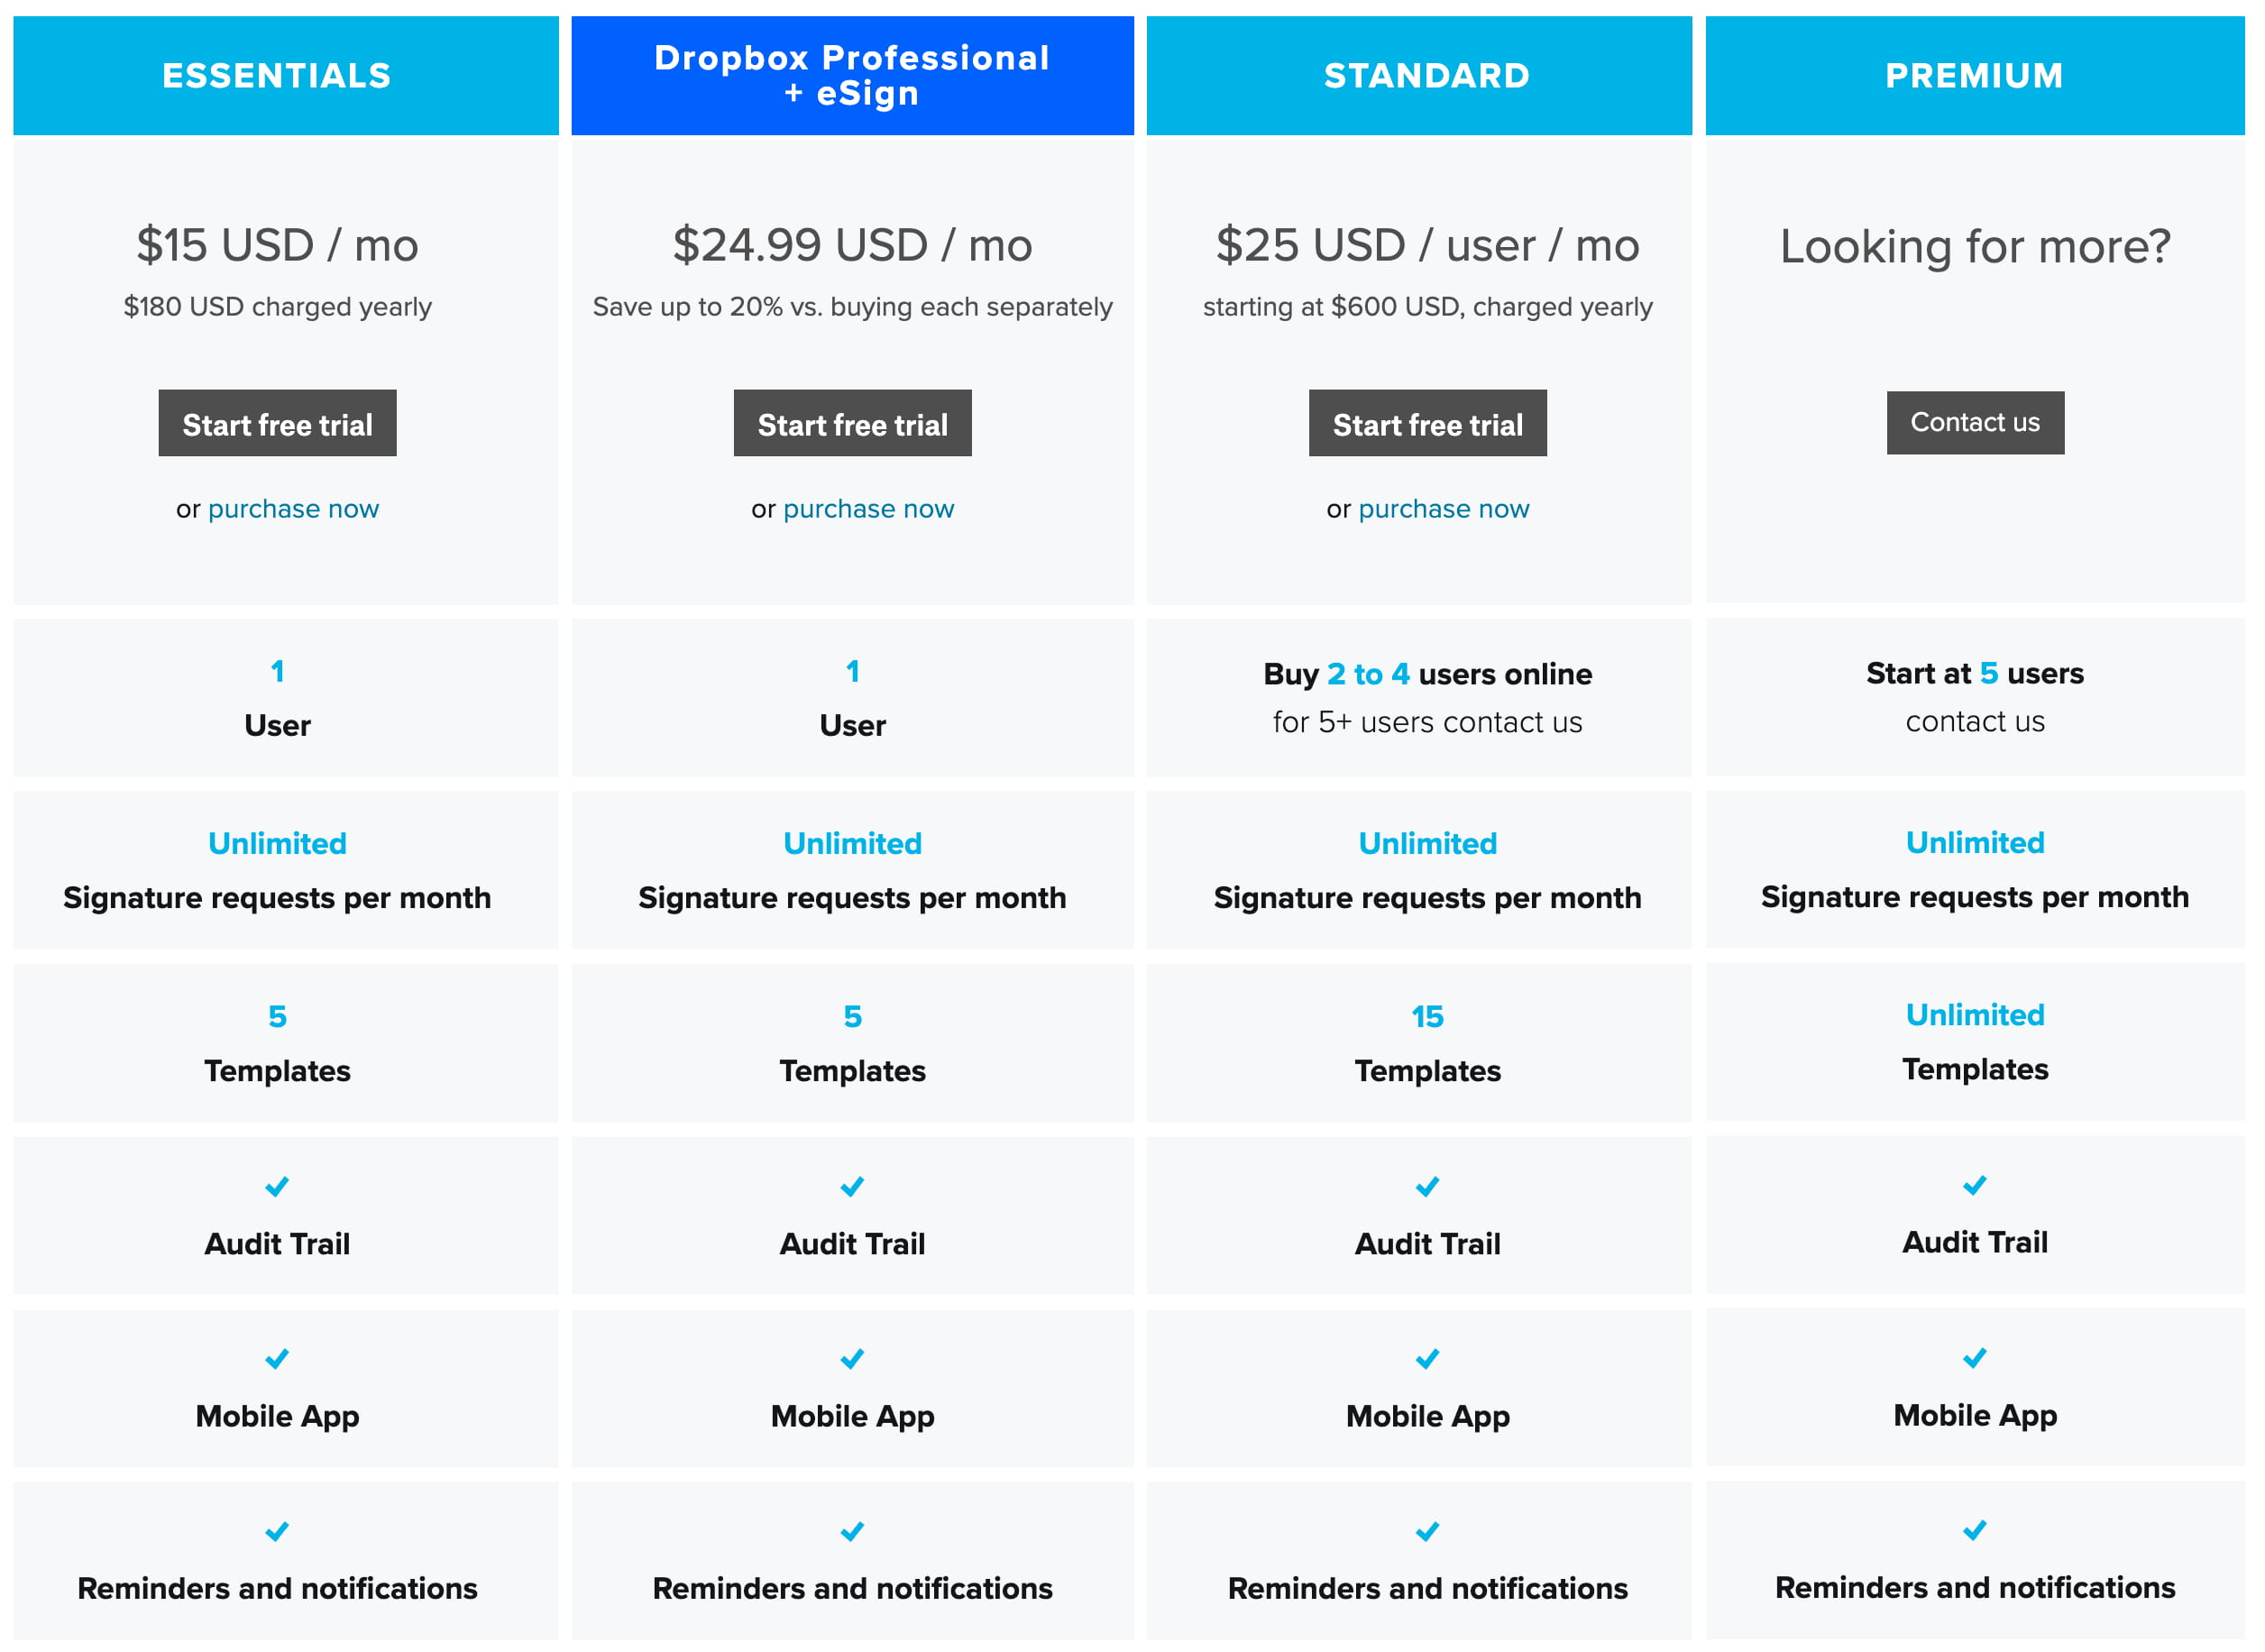
Task: Click Essentials Reminders and notifications checkmark
Action: [x=277, y=1533]
